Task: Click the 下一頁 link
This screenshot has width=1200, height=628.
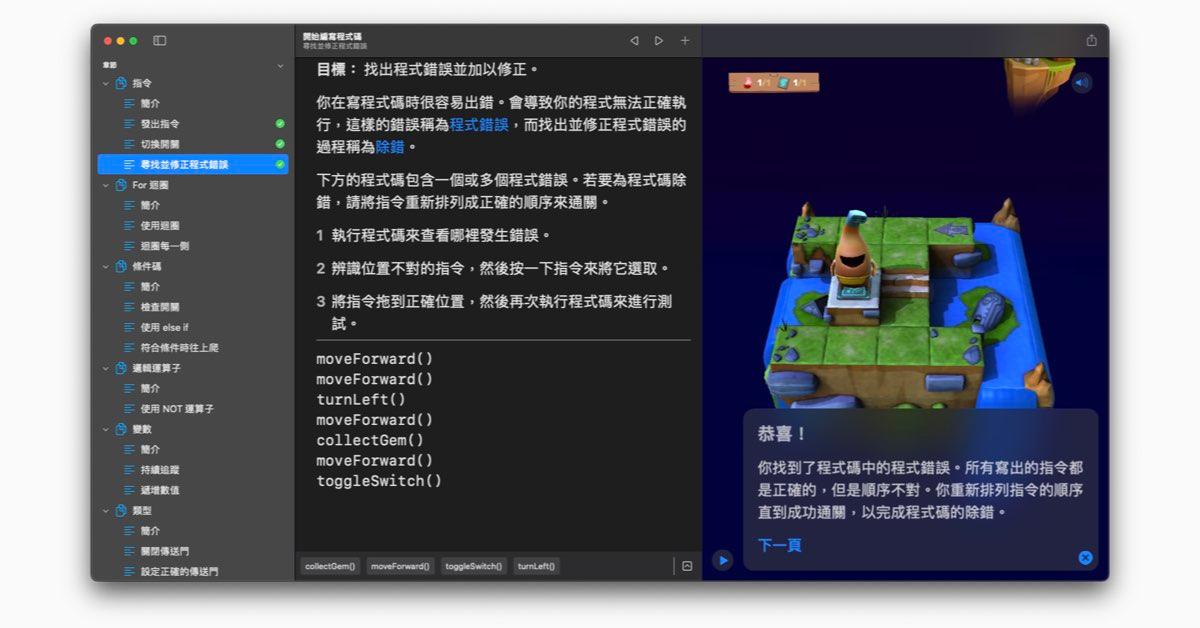Action: coord(779,545)
